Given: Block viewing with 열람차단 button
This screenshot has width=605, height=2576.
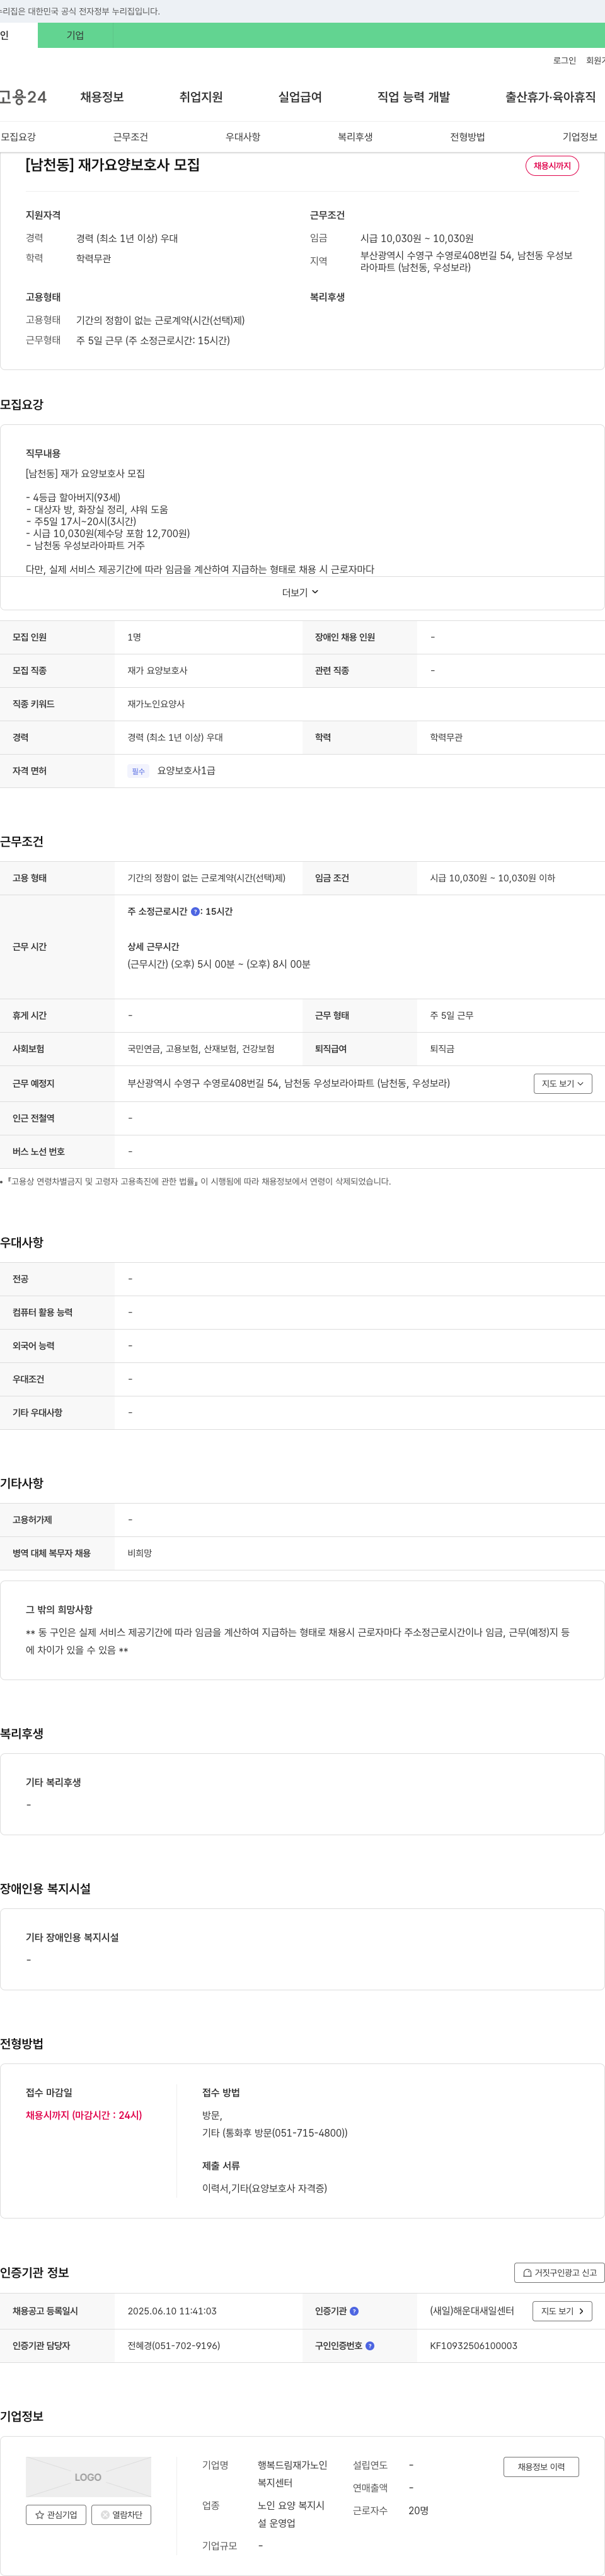Looking at the screenshot, I should click(121, 2514).
